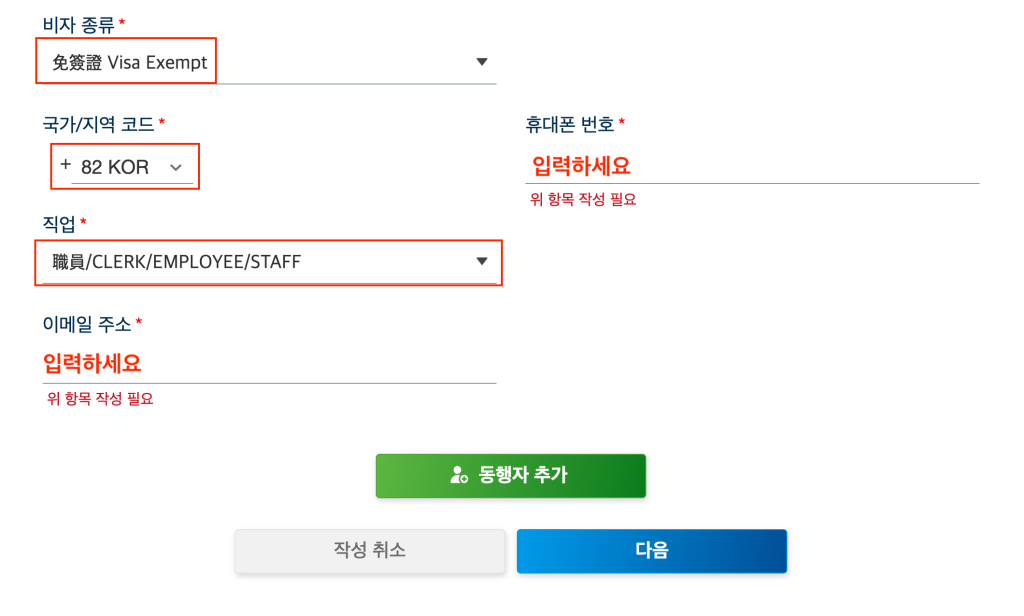Image resolution: width=1024 pixels, height=616 pixels.
Task: Click the triangle arrow of the occupation dropdown
Action: 482,262
